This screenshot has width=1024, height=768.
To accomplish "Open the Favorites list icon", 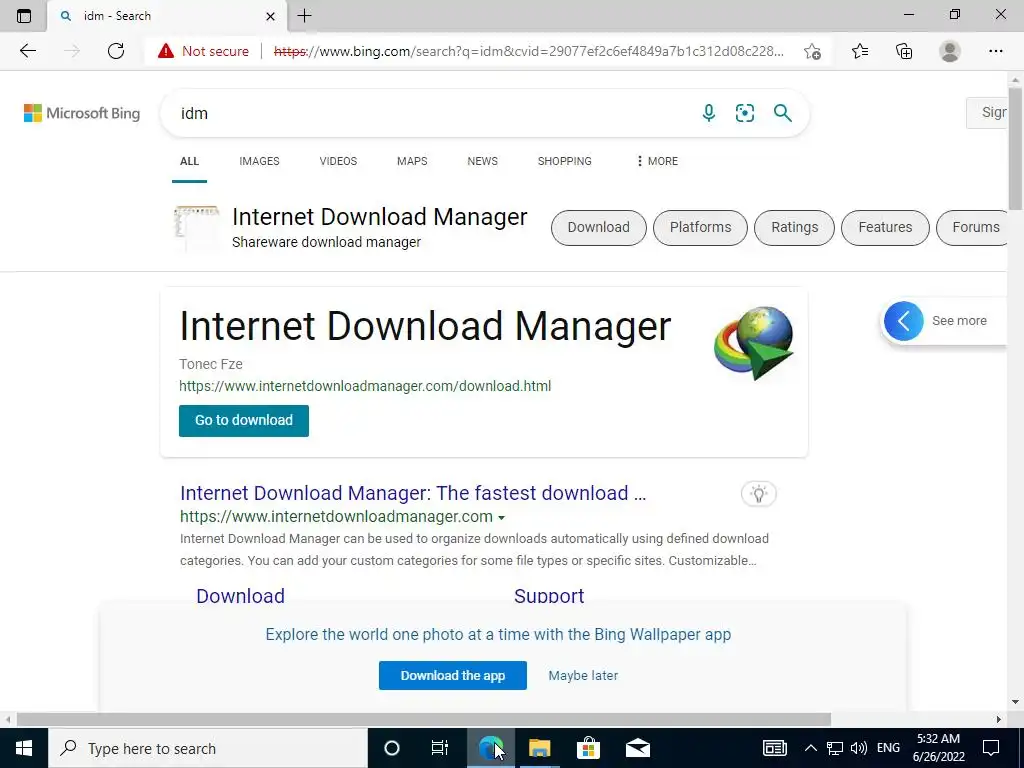I will (x=859, y=51).
